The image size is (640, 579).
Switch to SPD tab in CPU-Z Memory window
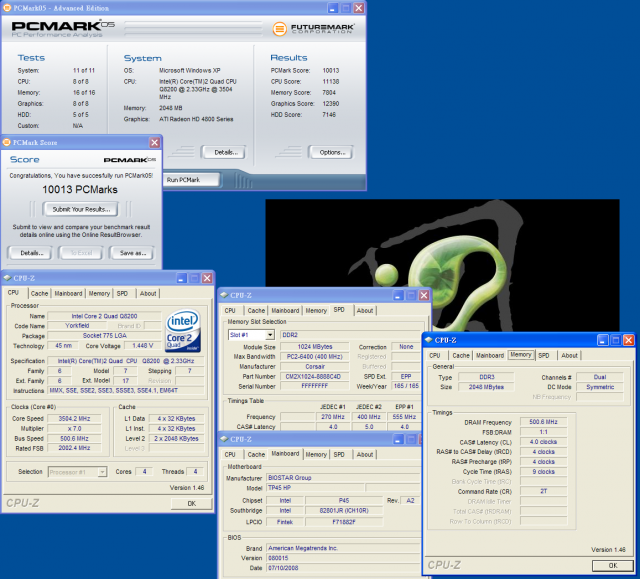point(544,355)
